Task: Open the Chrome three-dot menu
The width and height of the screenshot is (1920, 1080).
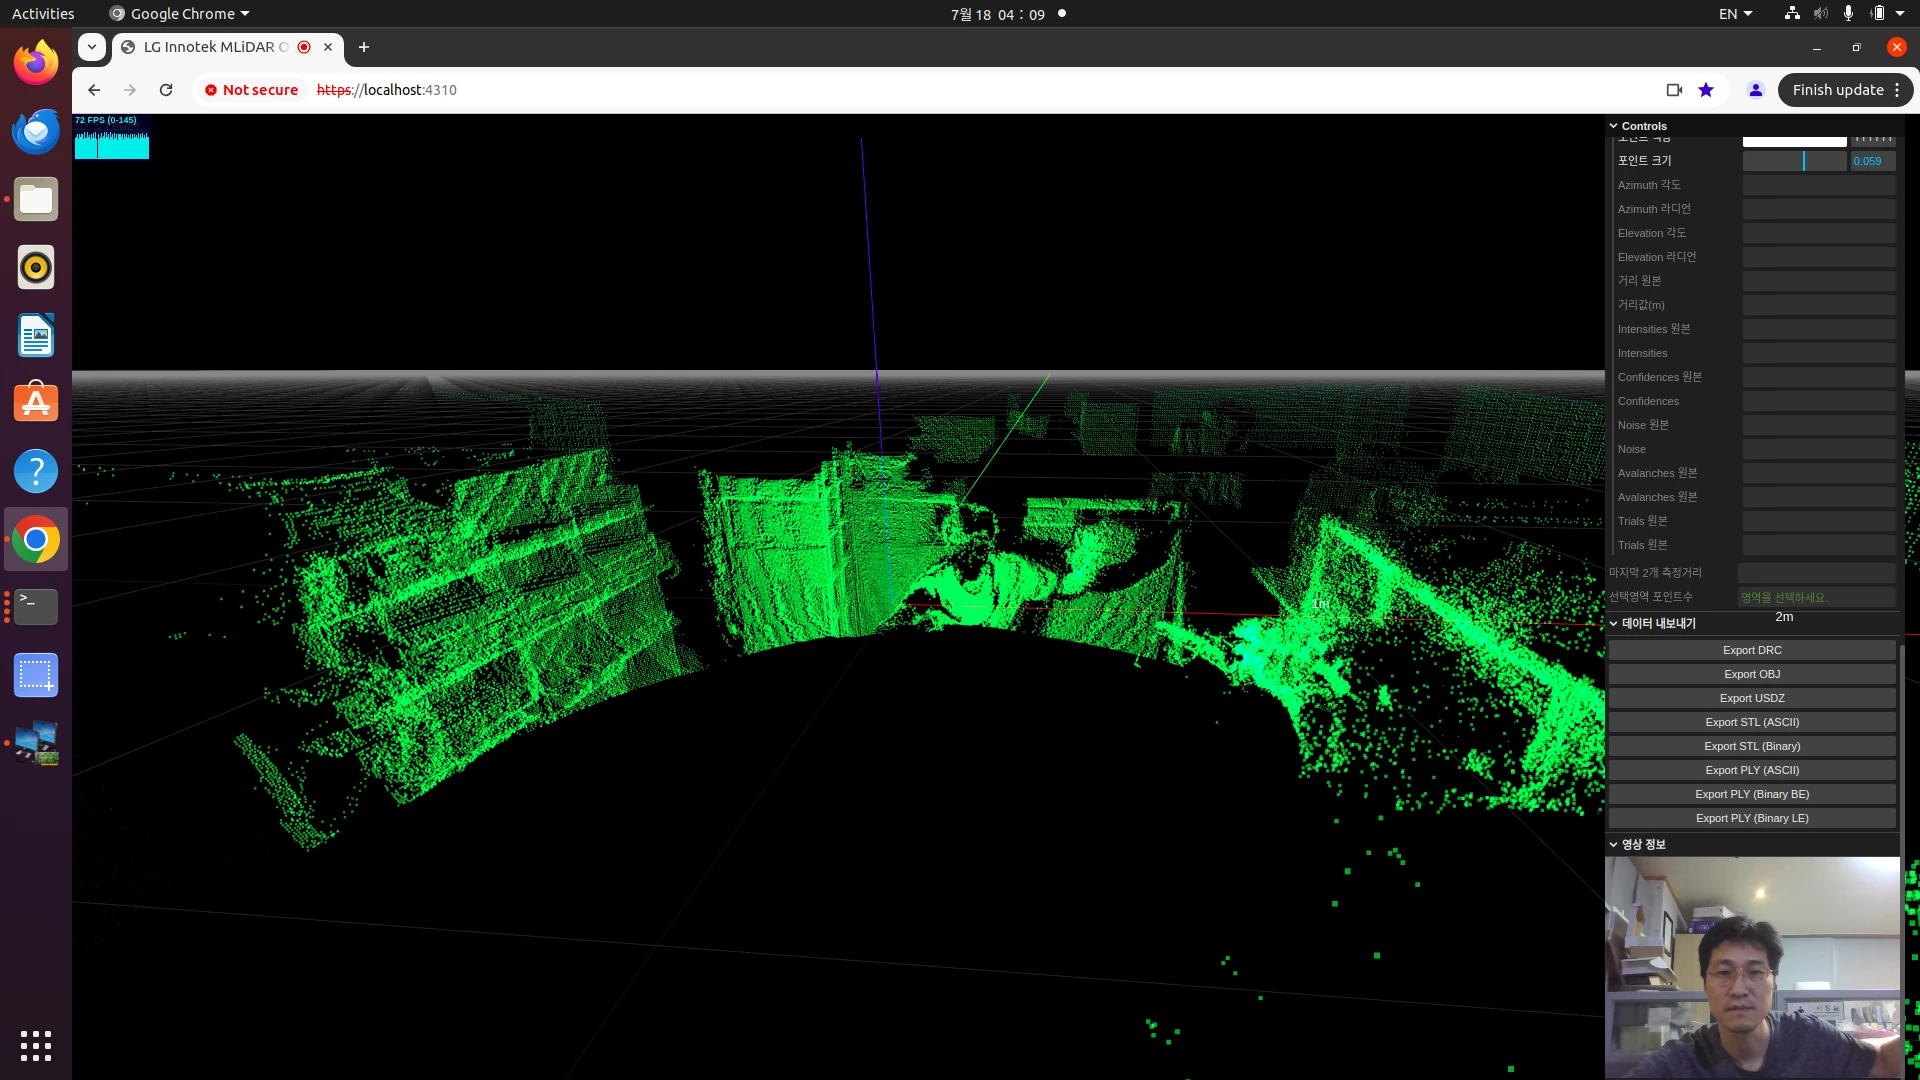Action: pyautogui.click(x=1897, y=90)
